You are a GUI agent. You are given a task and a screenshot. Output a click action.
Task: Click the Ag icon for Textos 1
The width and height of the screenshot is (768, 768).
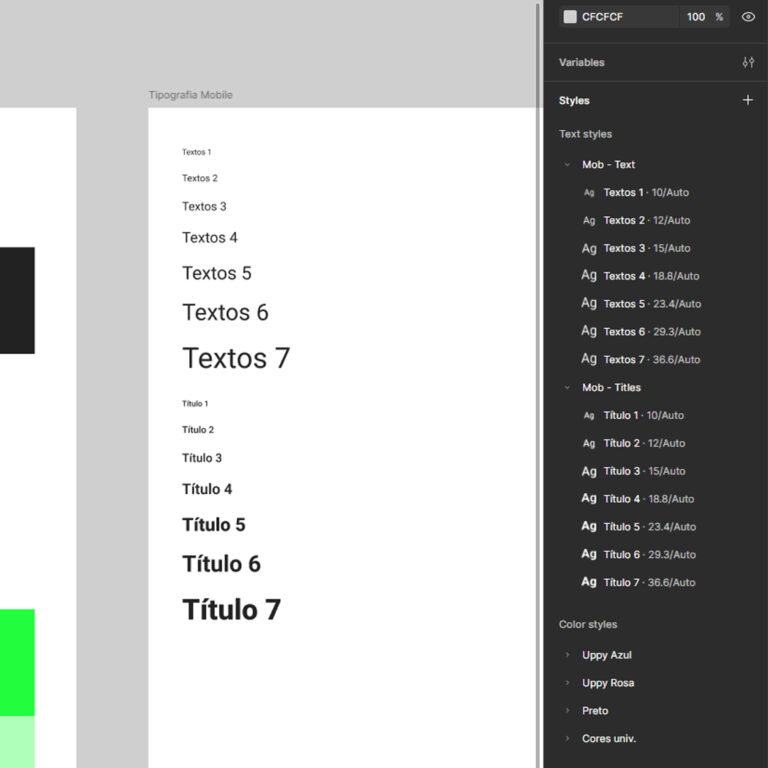click(589, 193)
